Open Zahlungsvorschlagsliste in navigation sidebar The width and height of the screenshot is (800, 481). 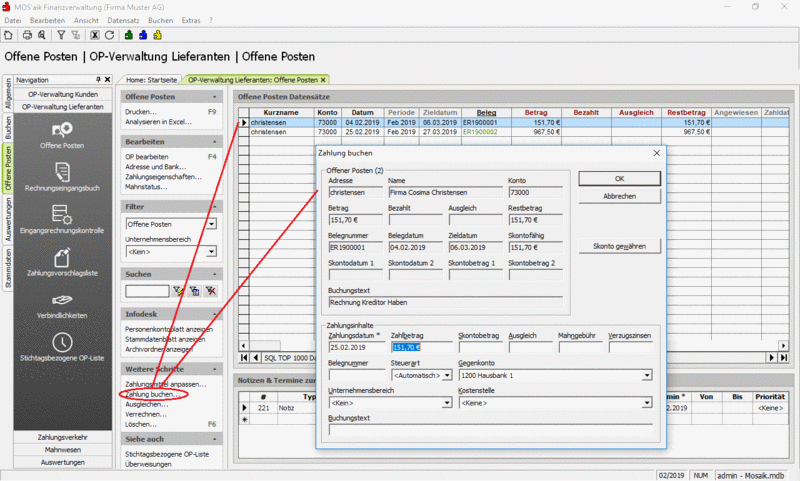click(62, 262)
